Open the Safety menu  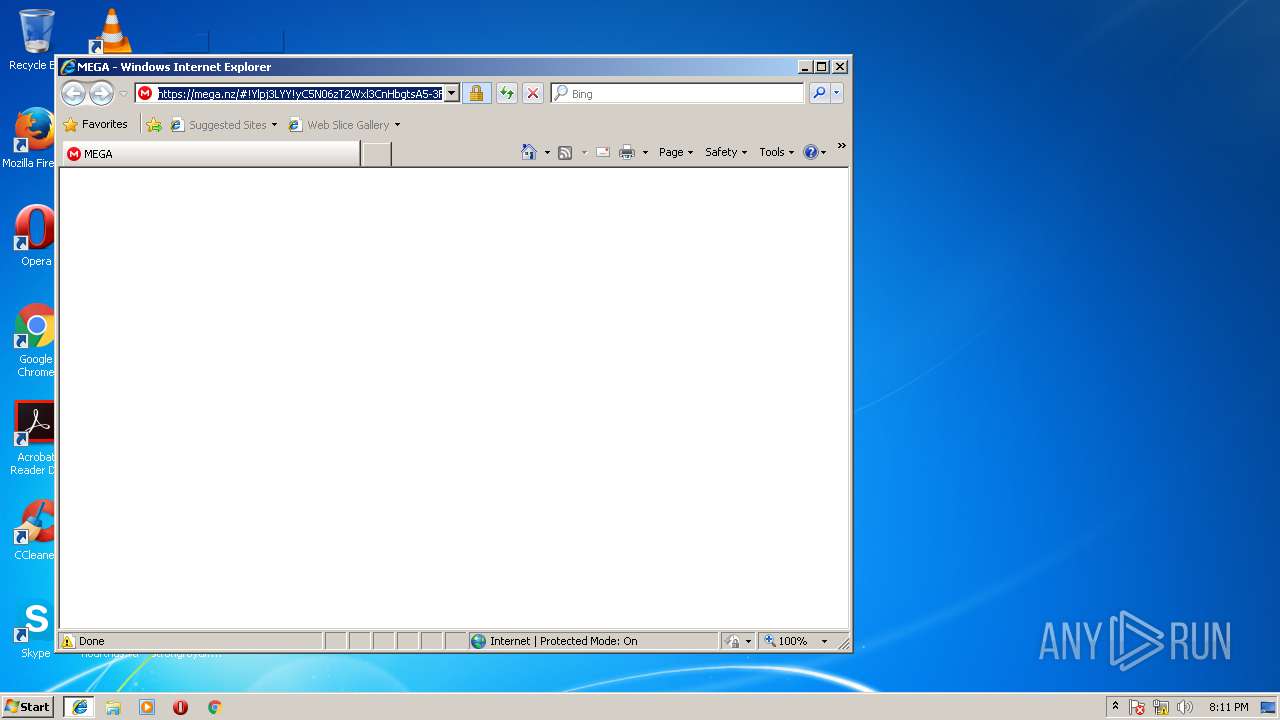pyautogui.click(x=726, y=152)
